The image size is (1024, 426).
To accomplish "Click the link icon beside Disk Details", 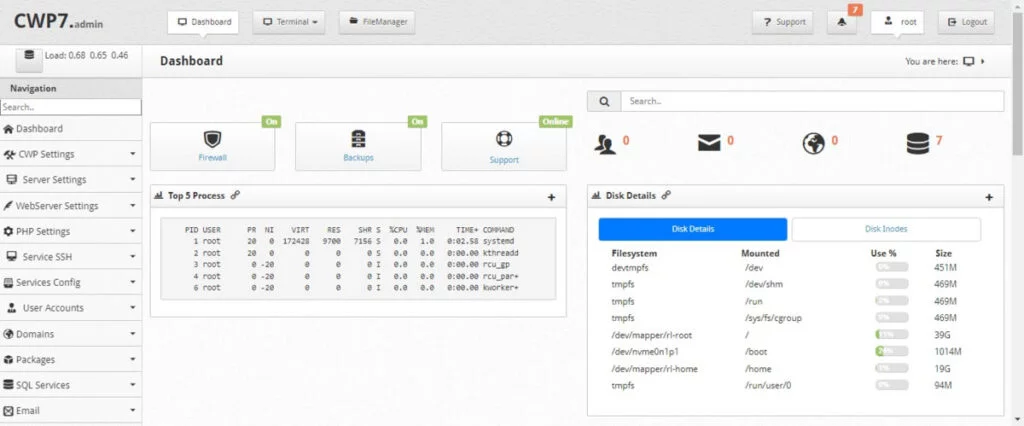I will 665,195.
